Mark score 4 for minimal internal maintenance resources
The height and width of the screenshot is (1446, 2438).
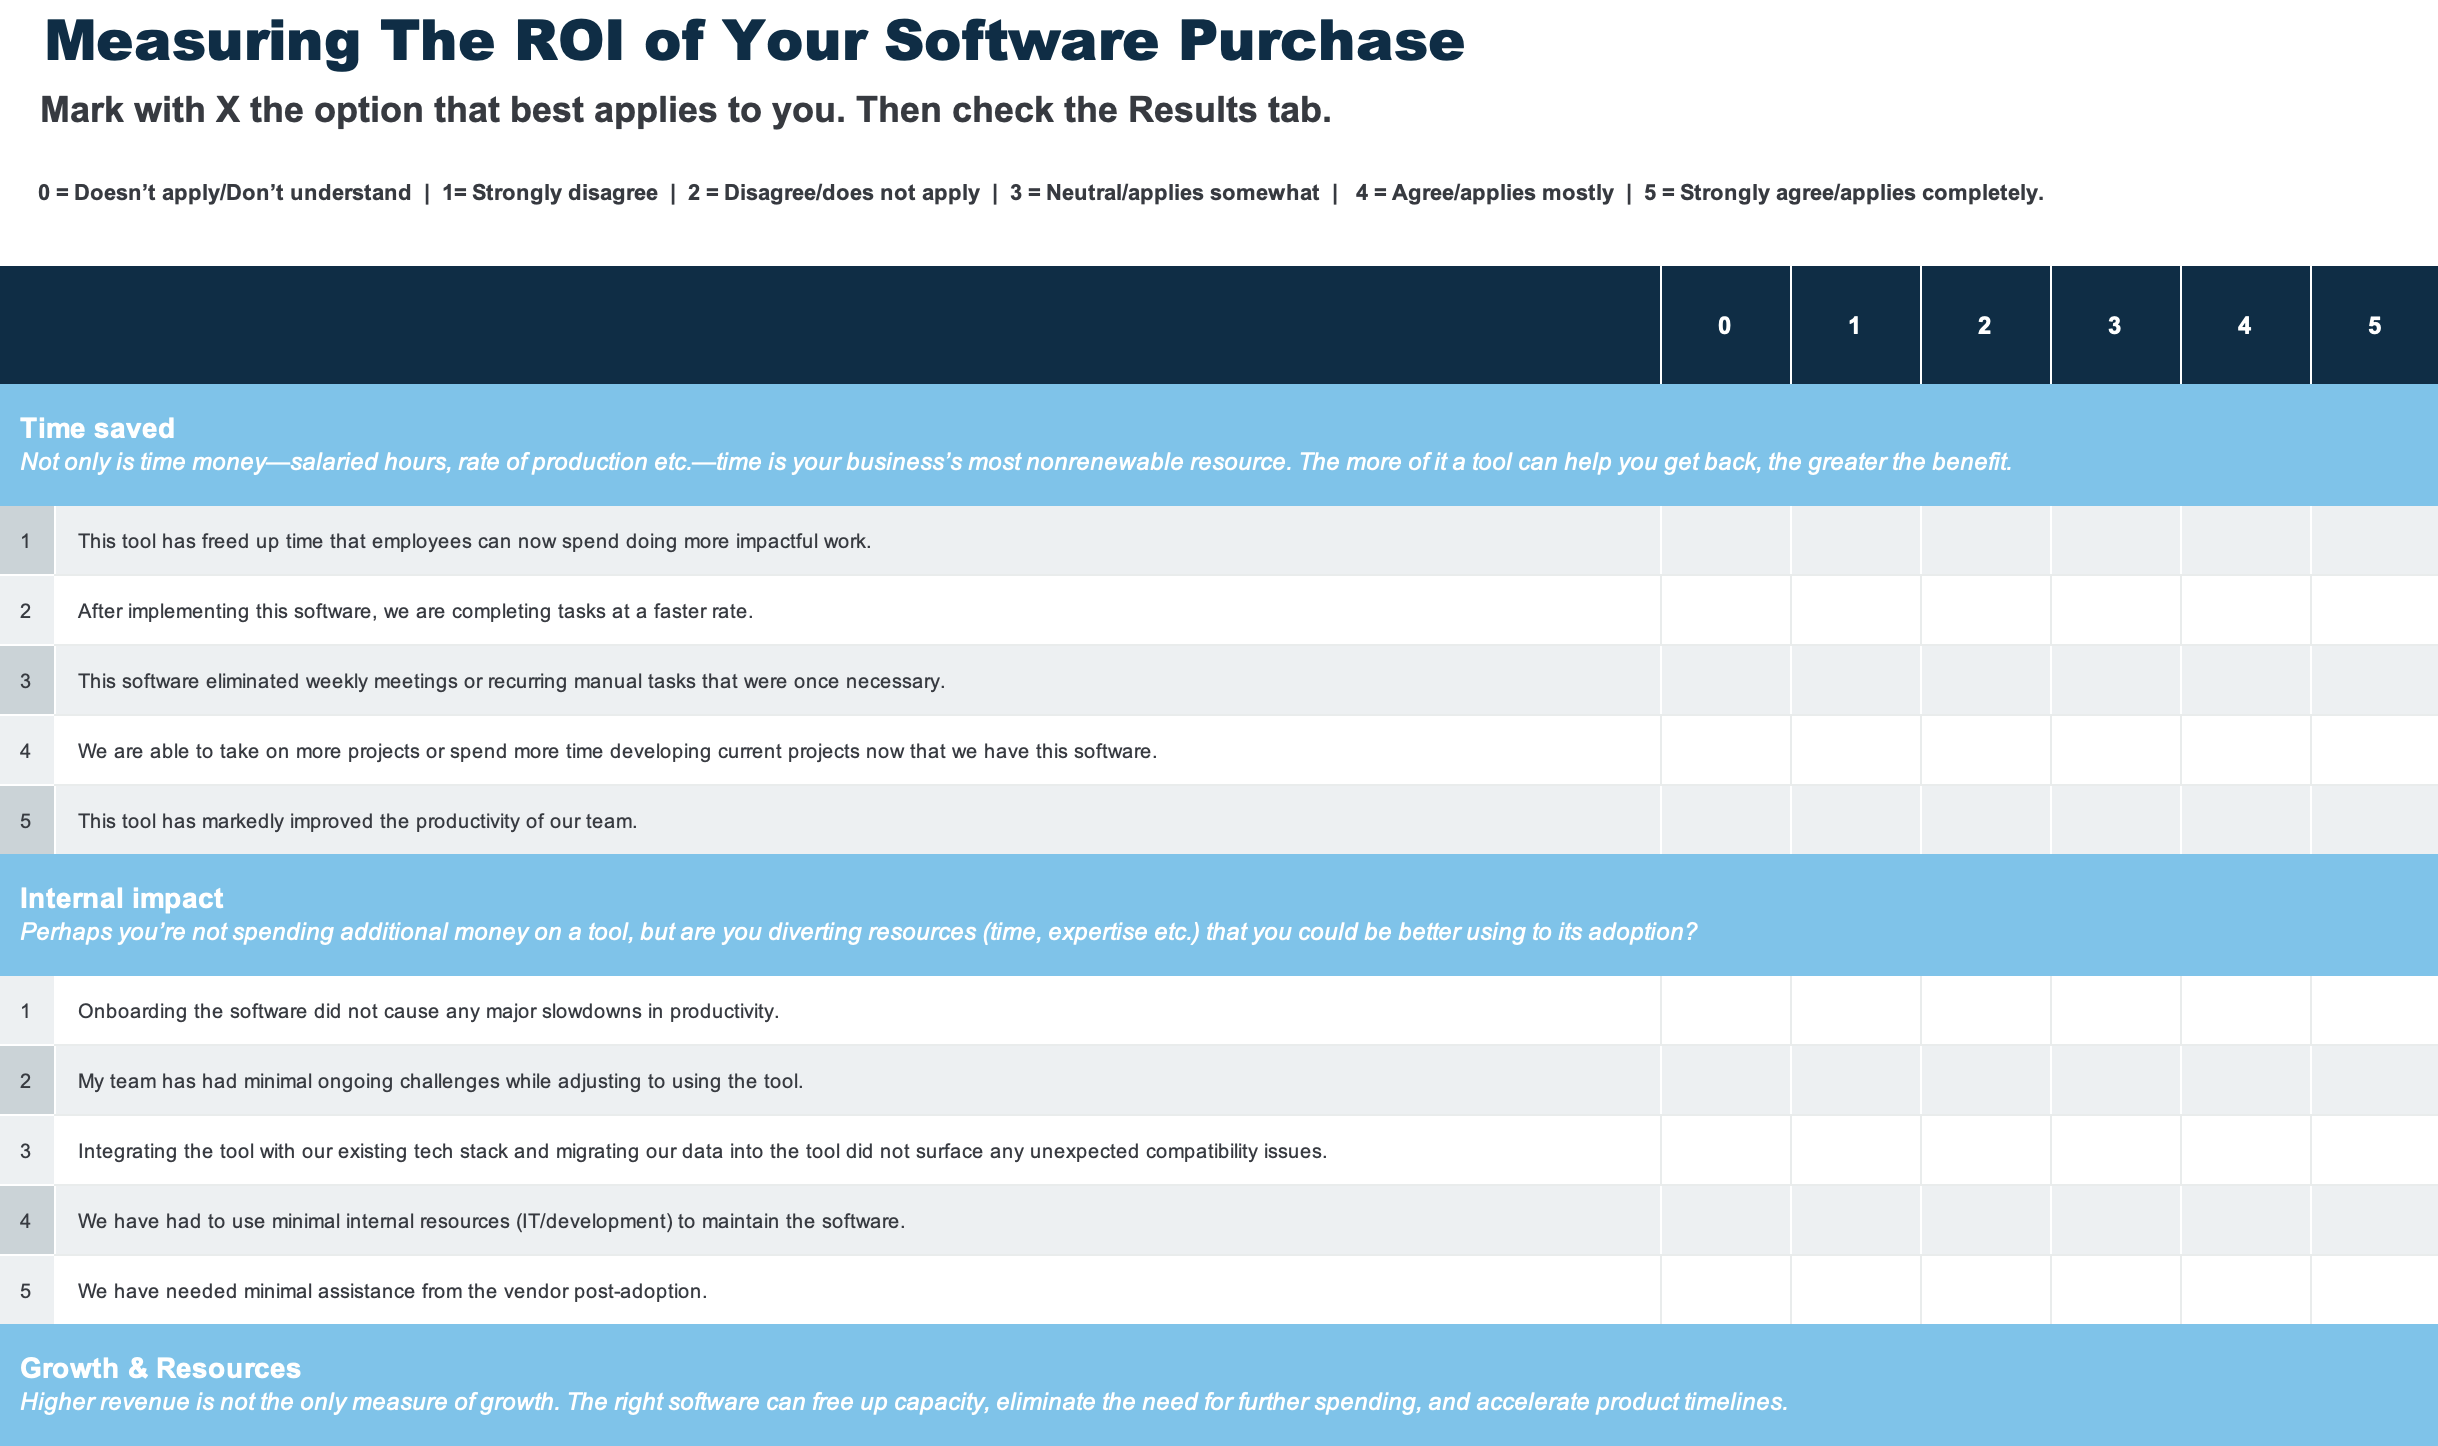tap(2244, 1220)
